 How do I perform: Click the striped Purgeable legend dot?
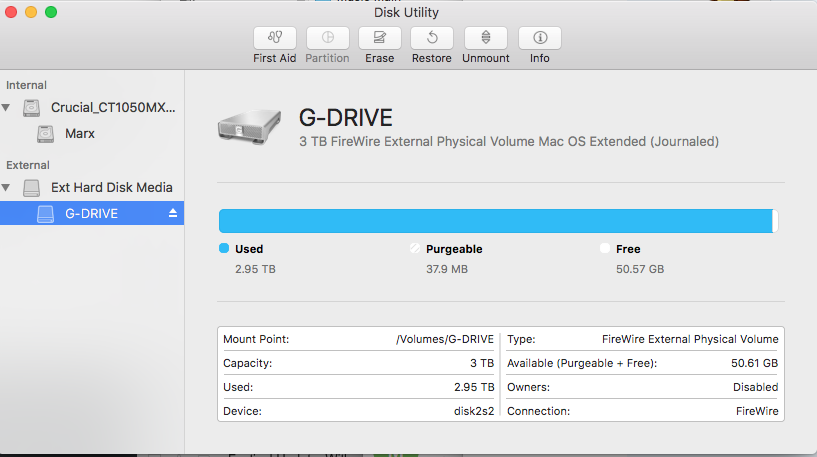tap(415, 248)
